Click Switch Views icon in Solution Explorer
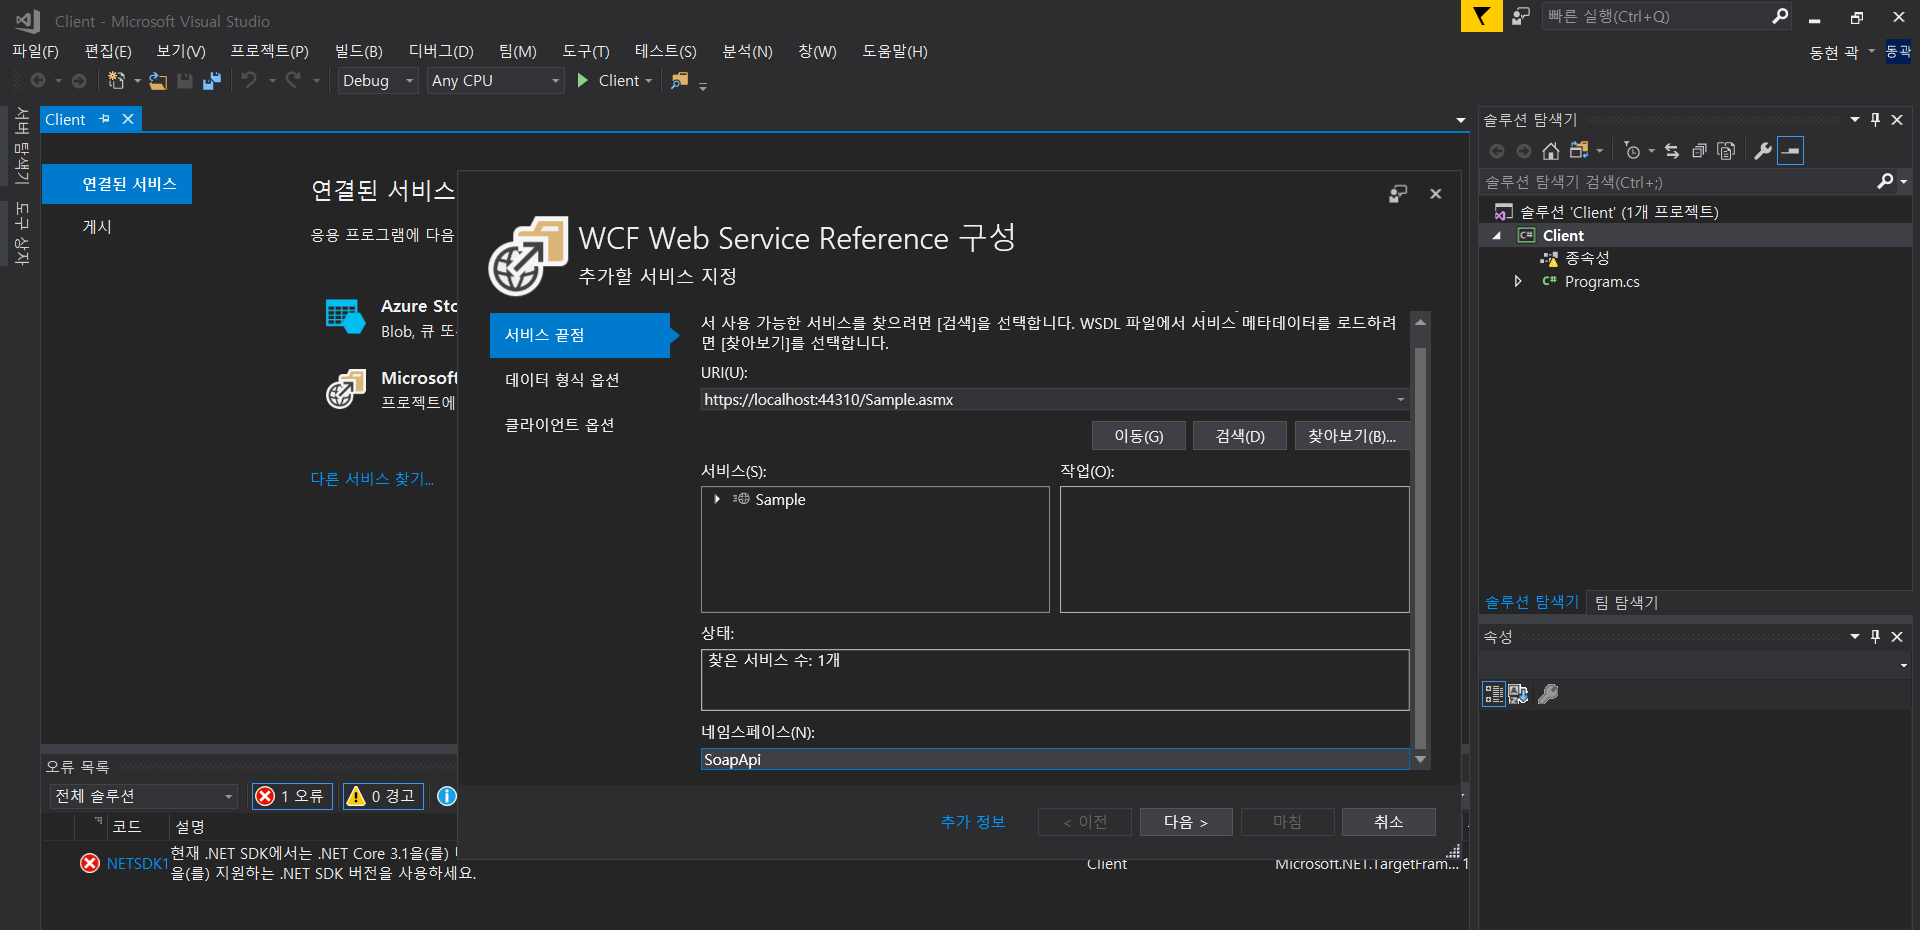This screenshot has width=1920, height=930. point(1579,151)
